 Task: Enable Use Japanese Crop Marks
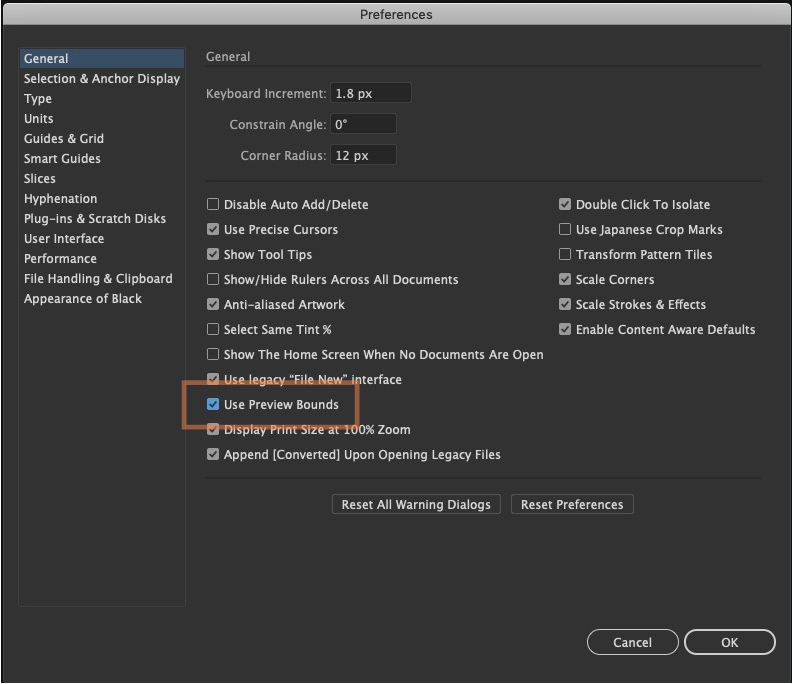click(565, 229)
